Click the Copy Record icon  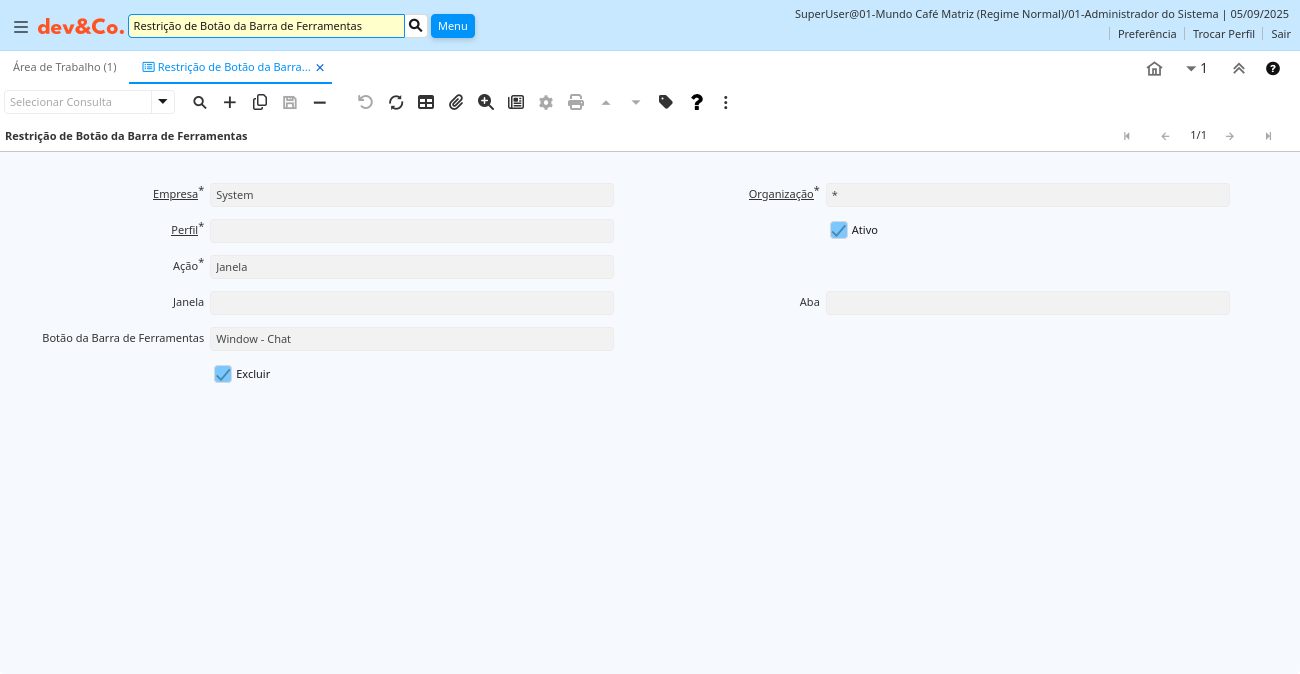click(260, 102)
